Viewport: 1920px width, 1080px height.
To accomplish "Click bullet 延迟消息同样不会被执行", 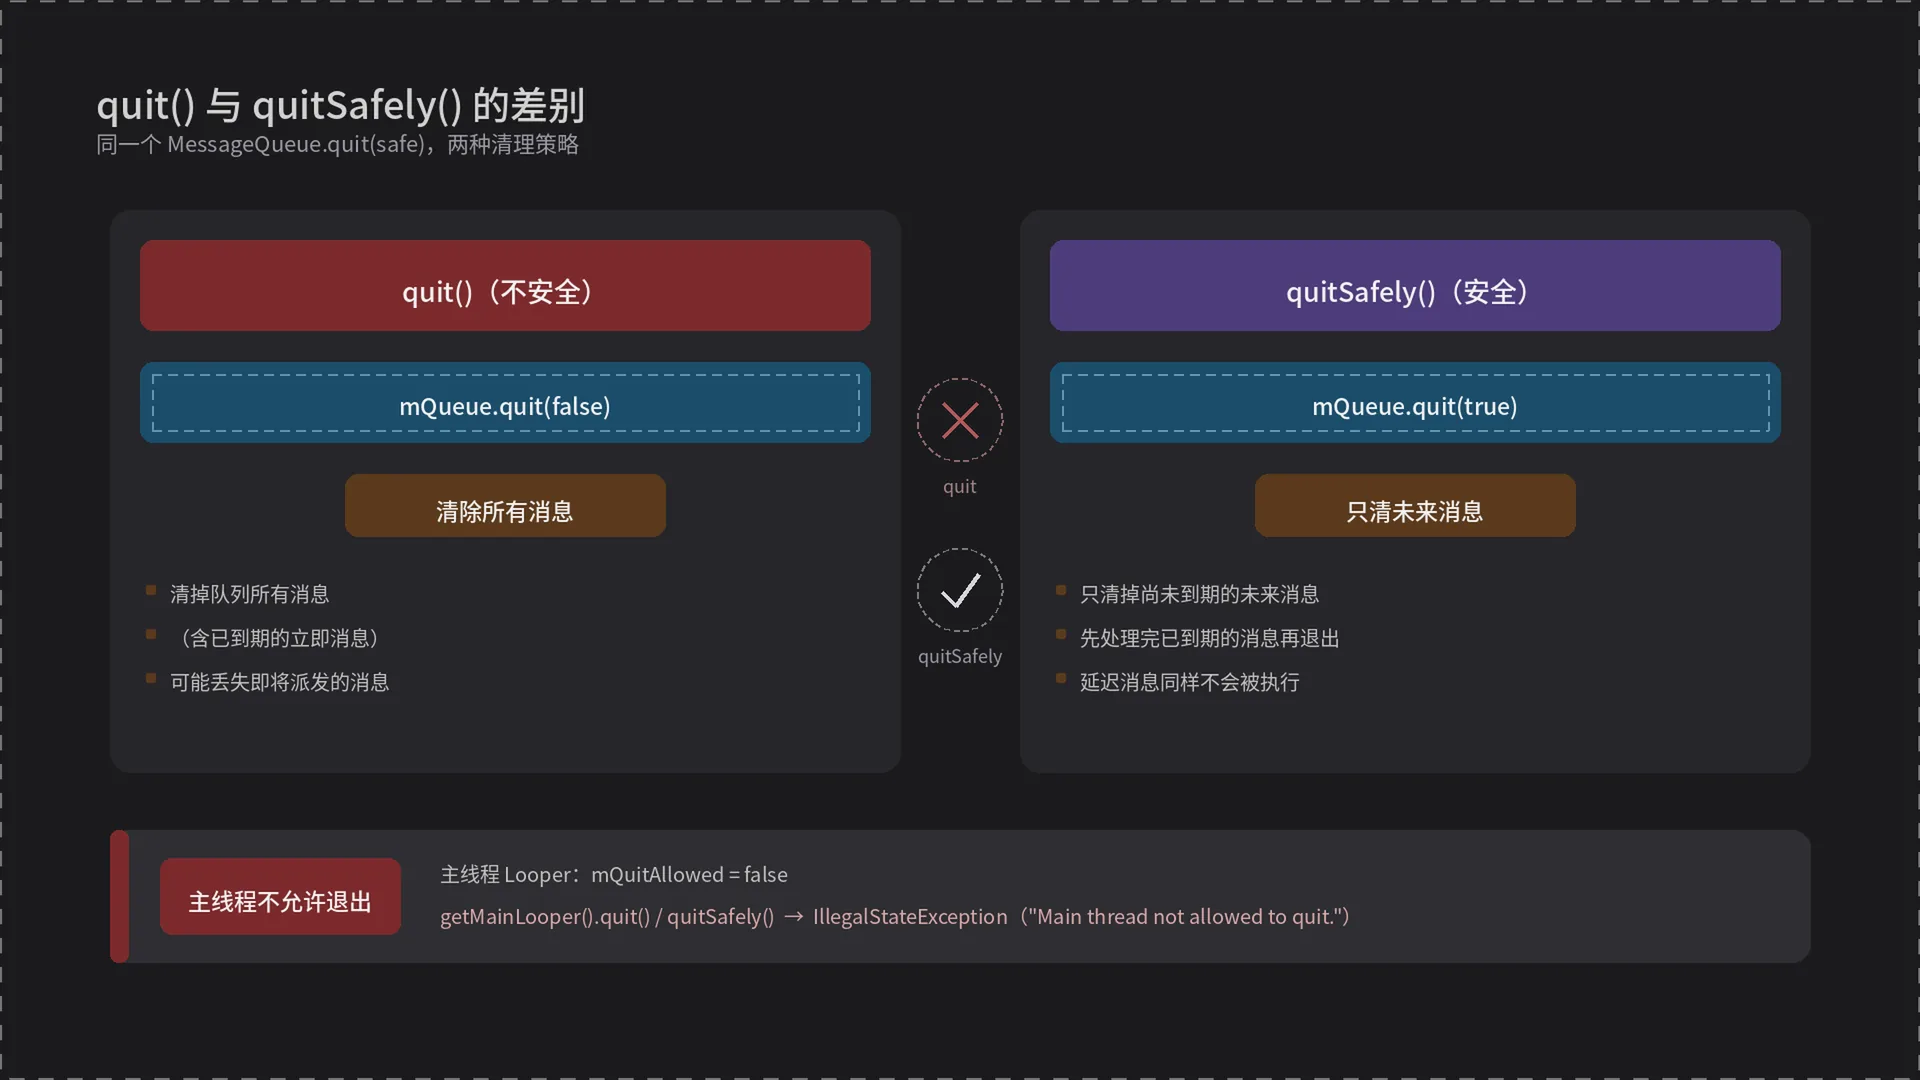I will (1189, 682).
